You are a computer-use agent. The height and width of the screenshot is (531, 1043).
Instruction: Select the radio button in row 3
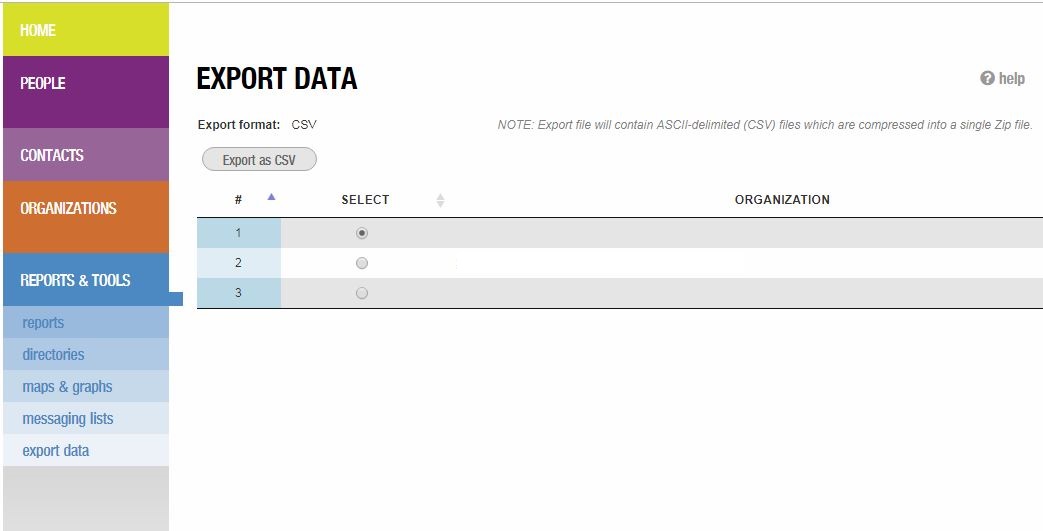click(362, 293)
